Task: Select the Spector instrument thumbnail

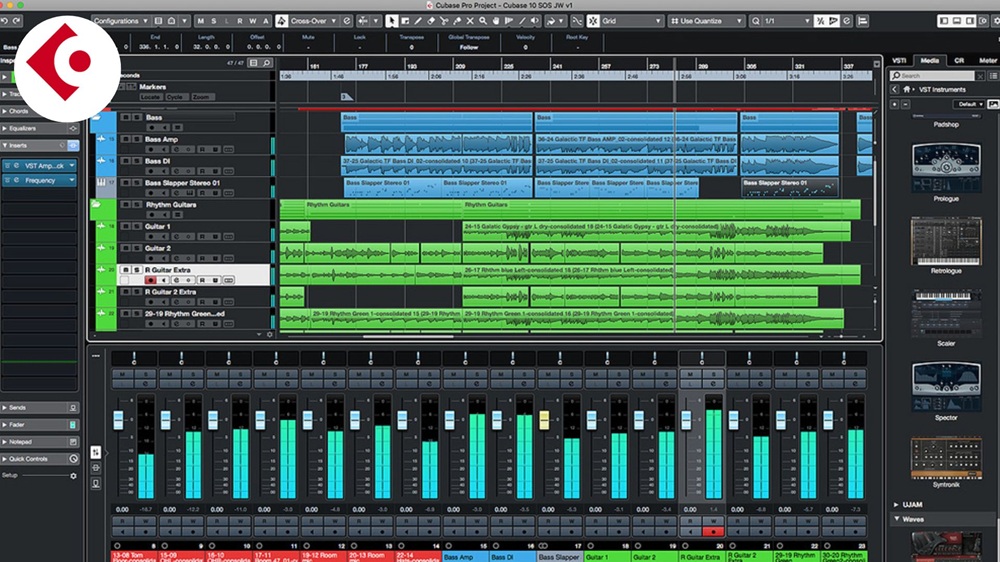Action: [946, 387]
